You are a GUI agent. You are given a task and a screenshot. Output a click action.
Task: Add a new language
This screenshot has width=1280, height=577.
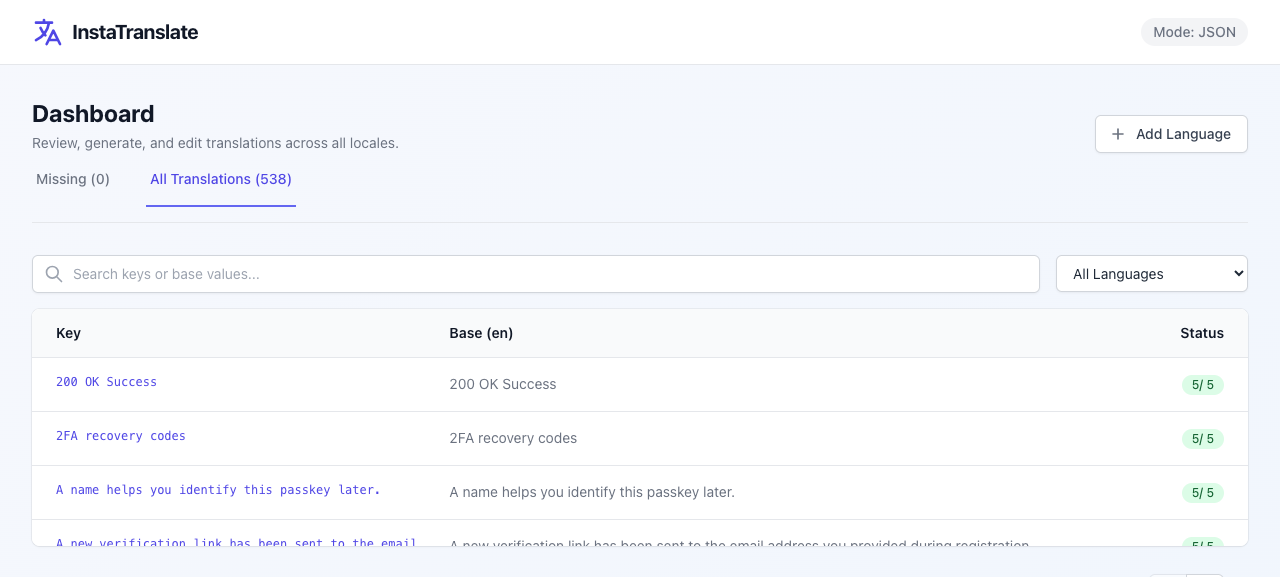[1171, 134]
